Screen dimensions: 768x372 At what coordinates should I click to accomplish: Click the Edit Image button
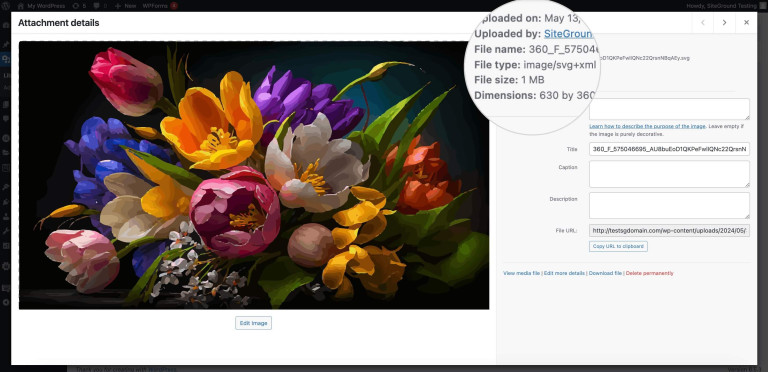click(253, 323)
